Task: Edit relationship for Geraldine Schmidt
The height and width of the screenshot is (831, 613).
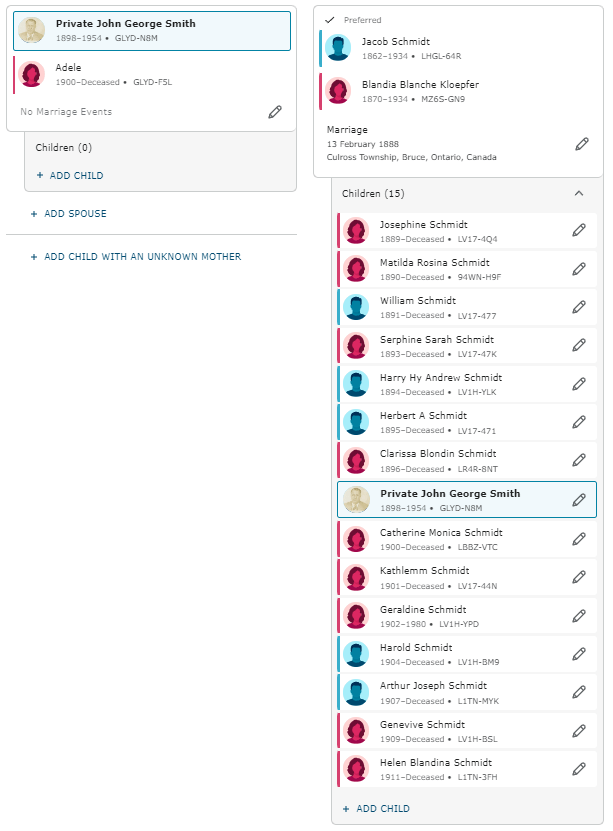Action: [578, 616]
